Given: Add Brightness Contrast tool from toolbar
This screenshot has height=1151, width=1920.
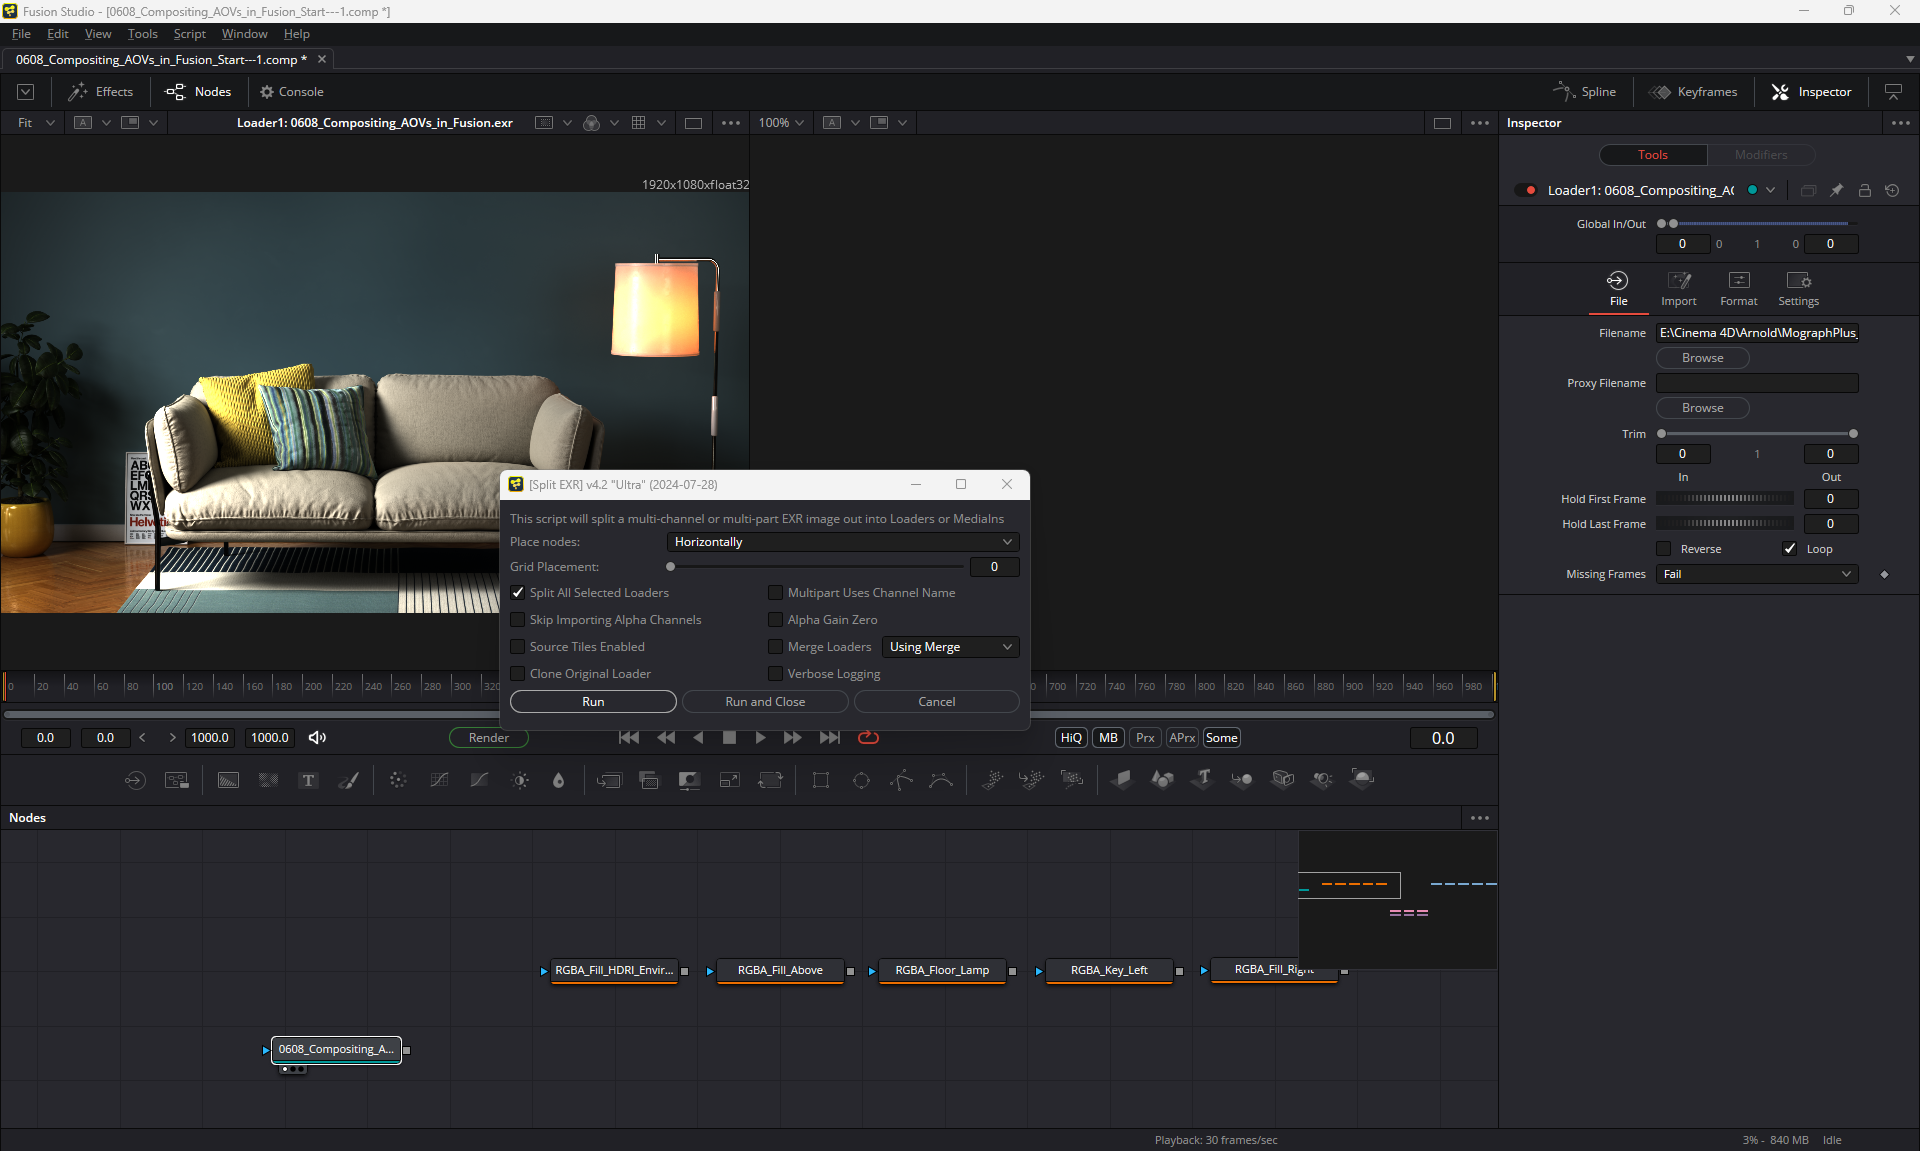Looking at the screenshot, I should (520, 780).
